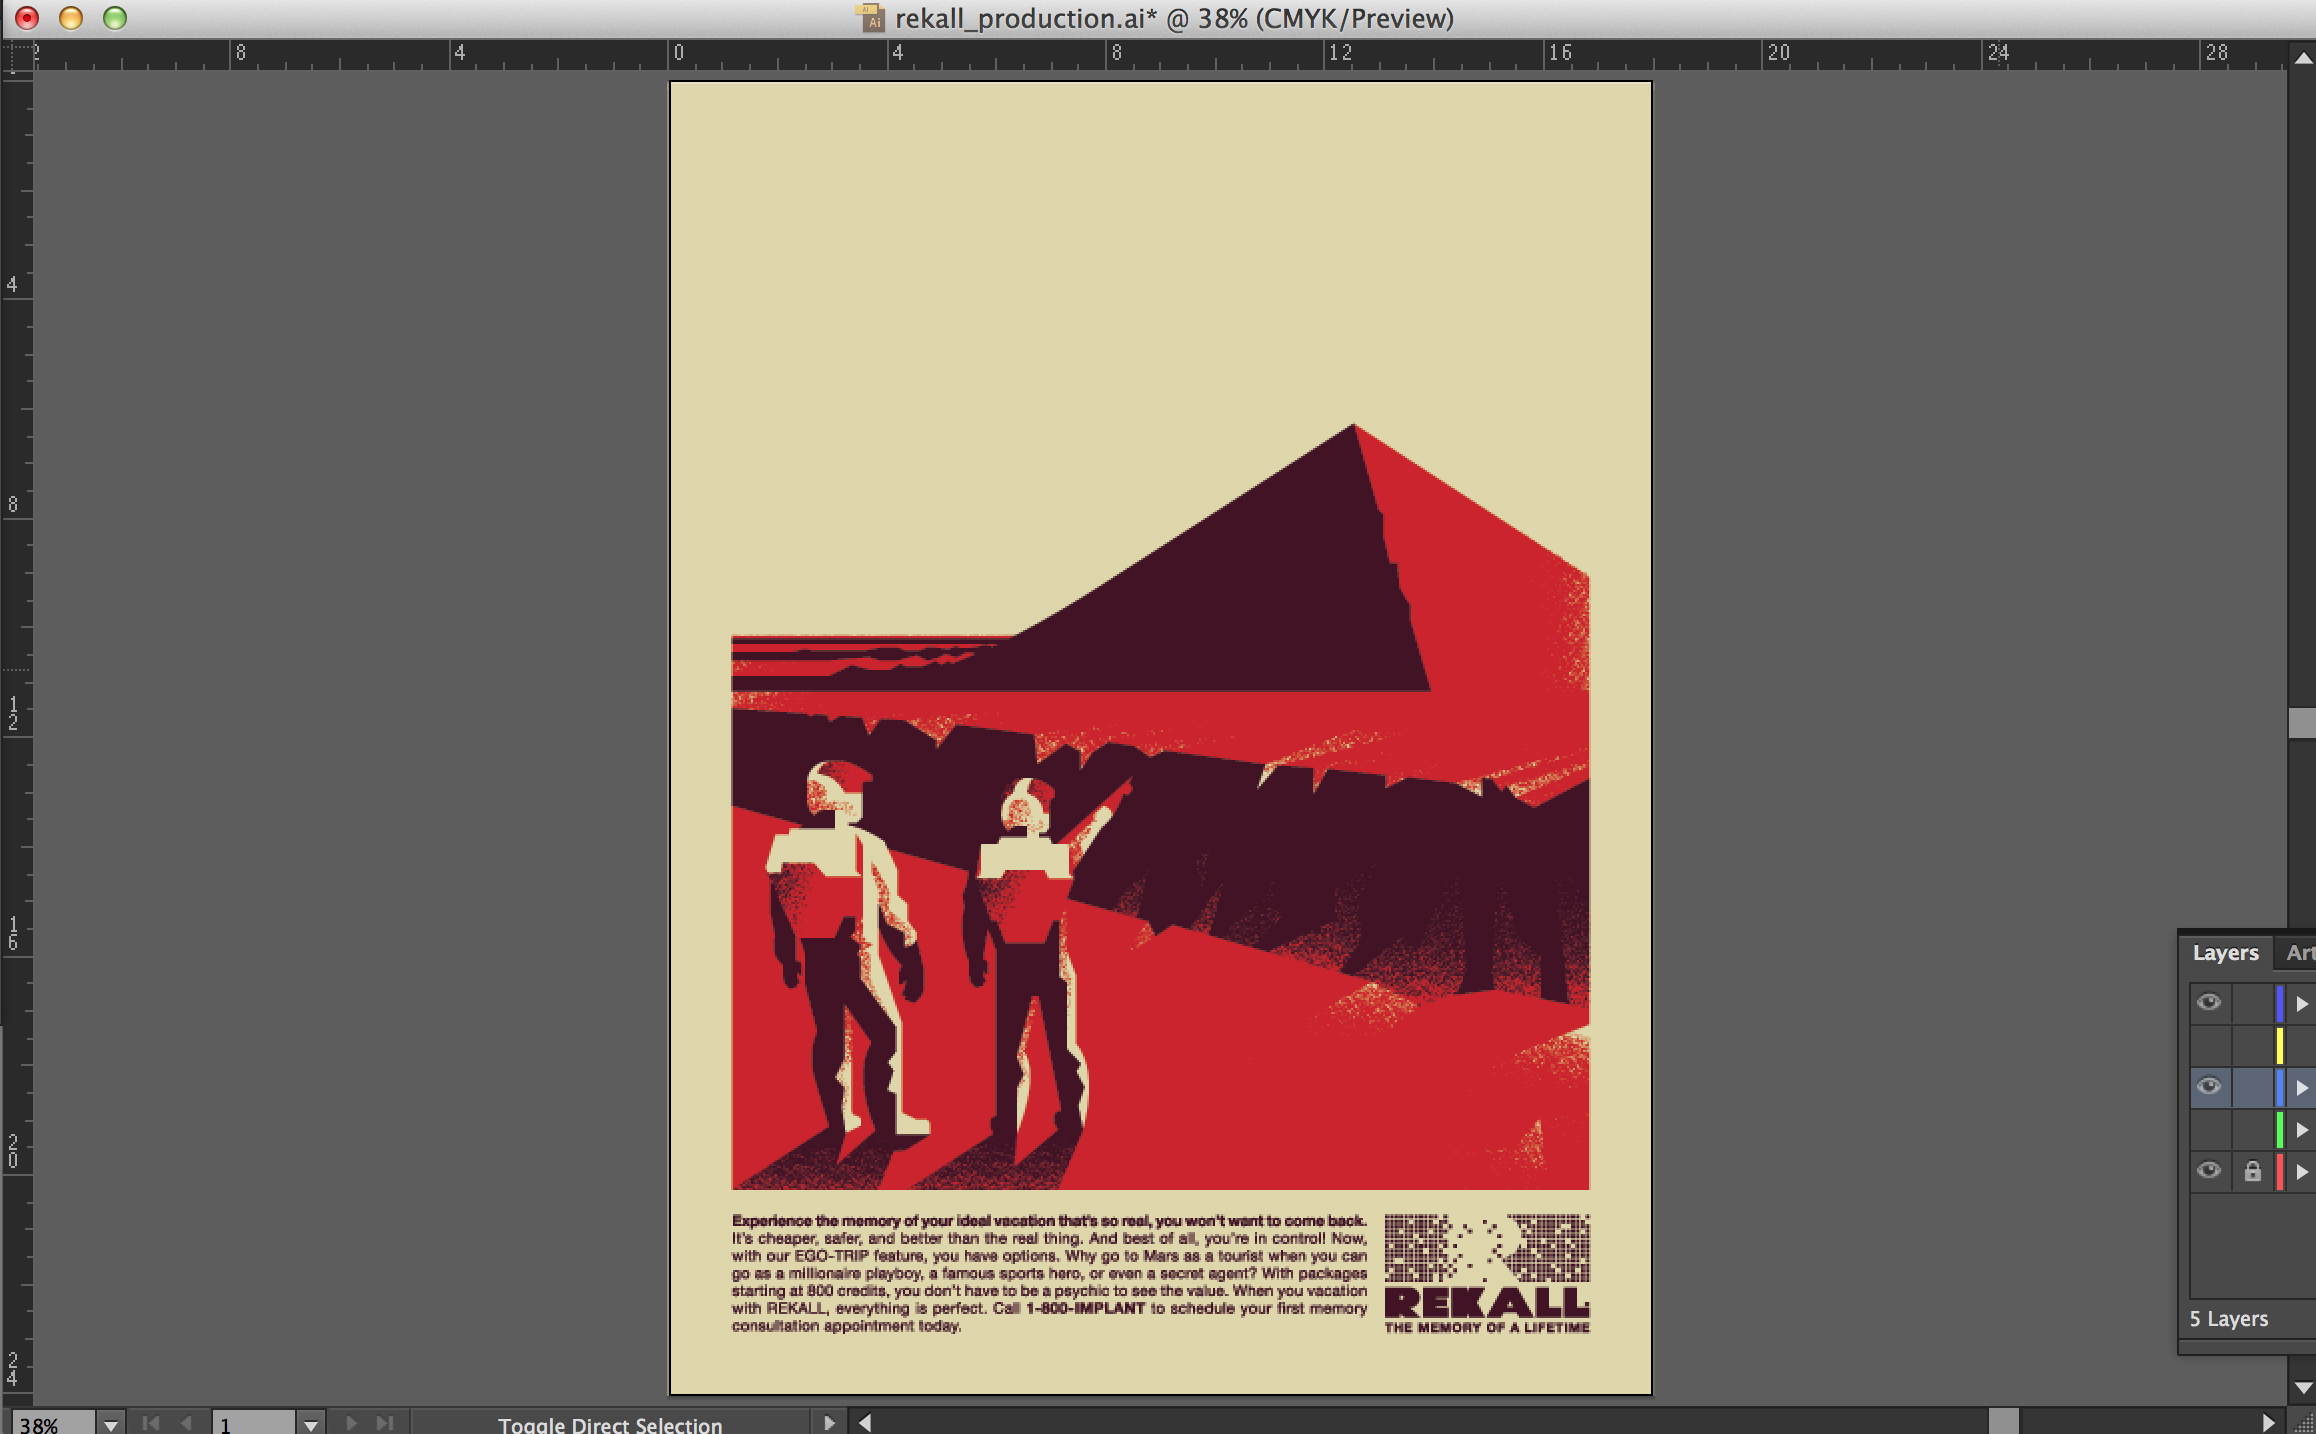Viewport: 2316px width, 1434px height.
Task: Lock the green layer using its lock cell
Action: tap(2252, 1129)
